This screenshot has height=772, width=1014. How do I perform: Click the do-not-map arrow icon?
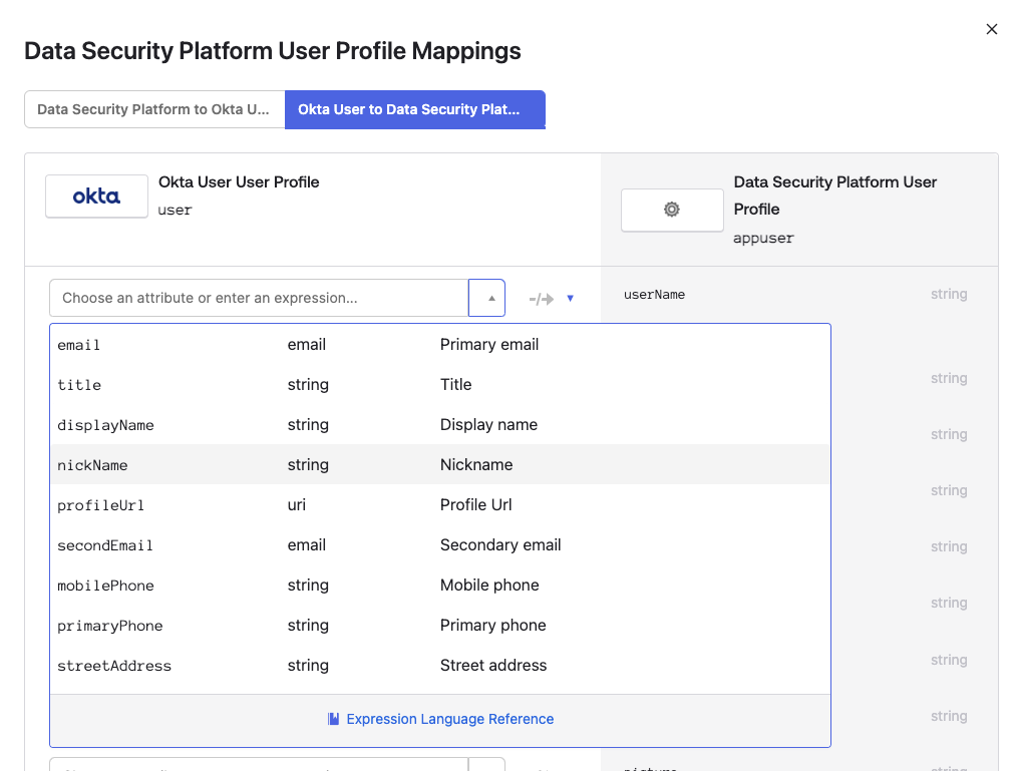pos(541,299)
